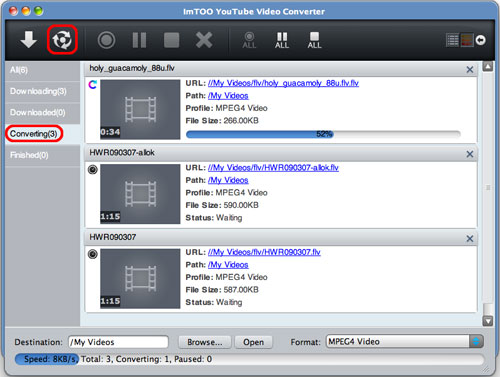Screen dimensions: 500x377
Task: Open URL link HWR090307-allok.flv
Action: (273, 168)
